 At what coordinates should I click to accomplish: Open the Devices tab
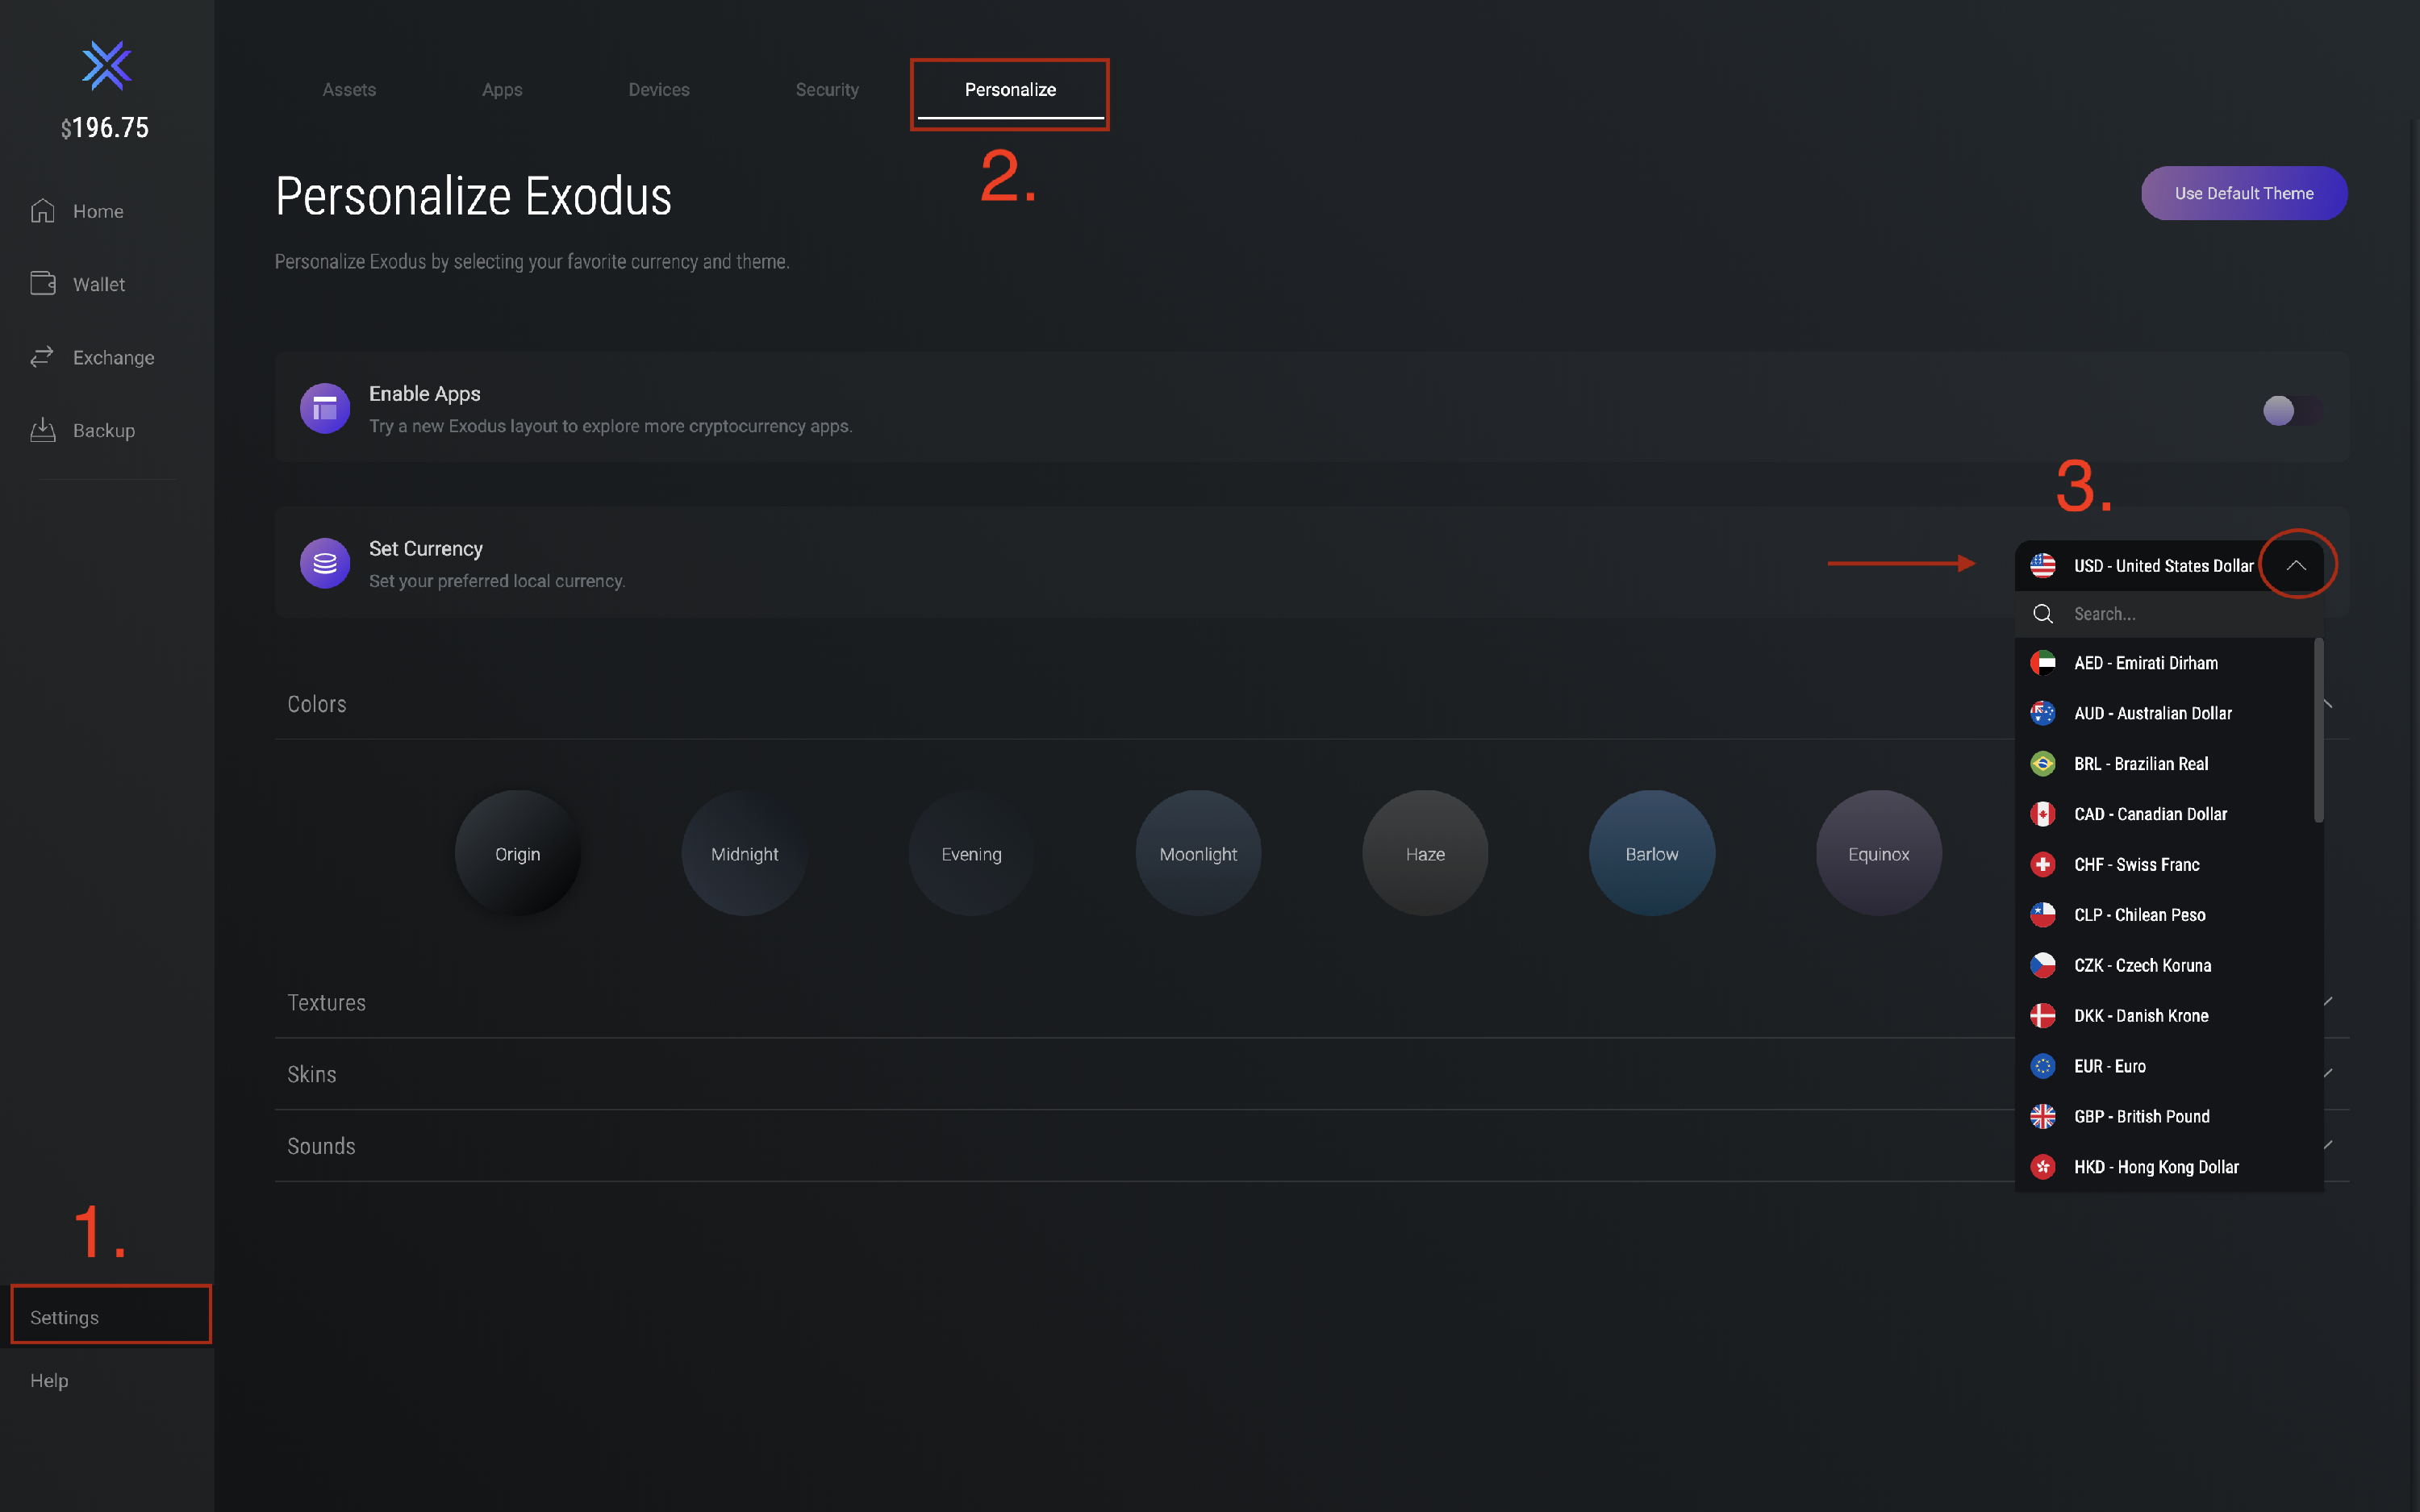[659, 89]
